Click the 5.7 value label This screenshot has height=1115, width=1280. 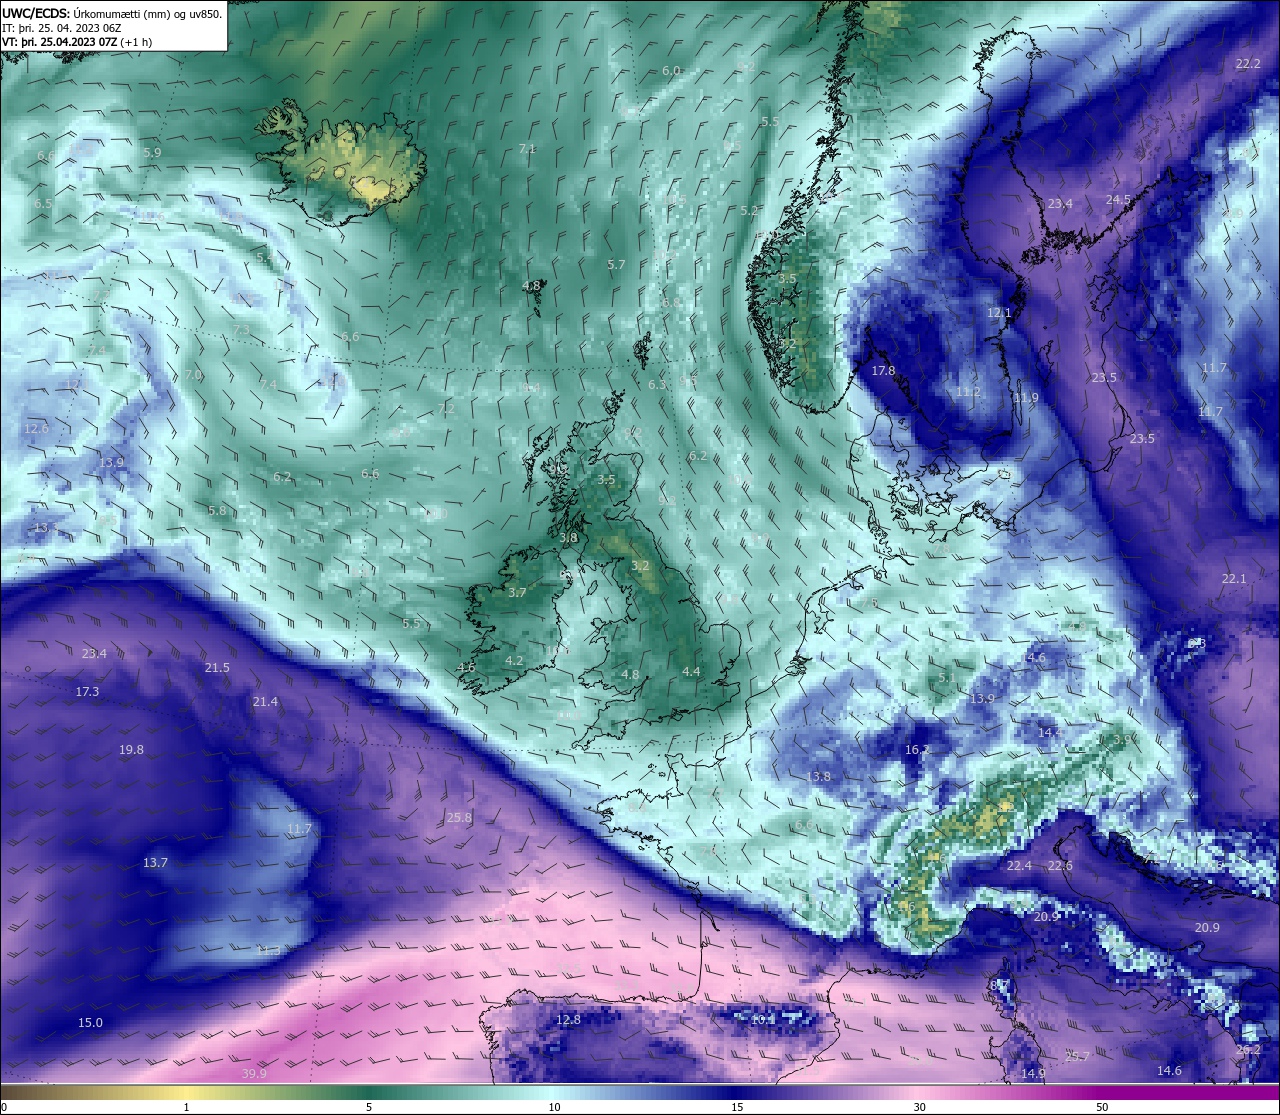[x=616, y=264]
